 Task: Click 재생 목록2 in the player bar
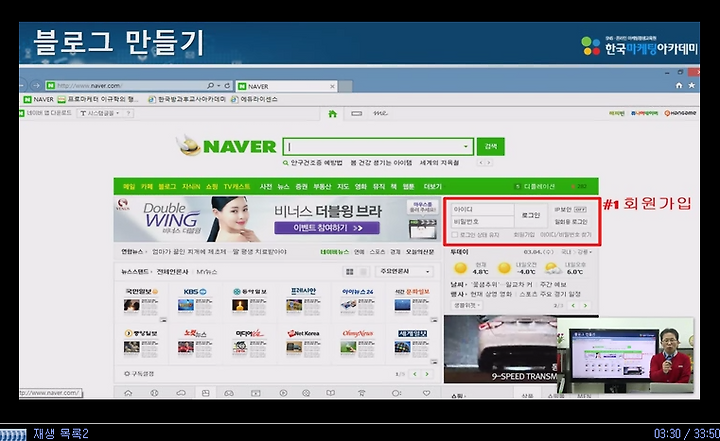(x=61, y=433)
